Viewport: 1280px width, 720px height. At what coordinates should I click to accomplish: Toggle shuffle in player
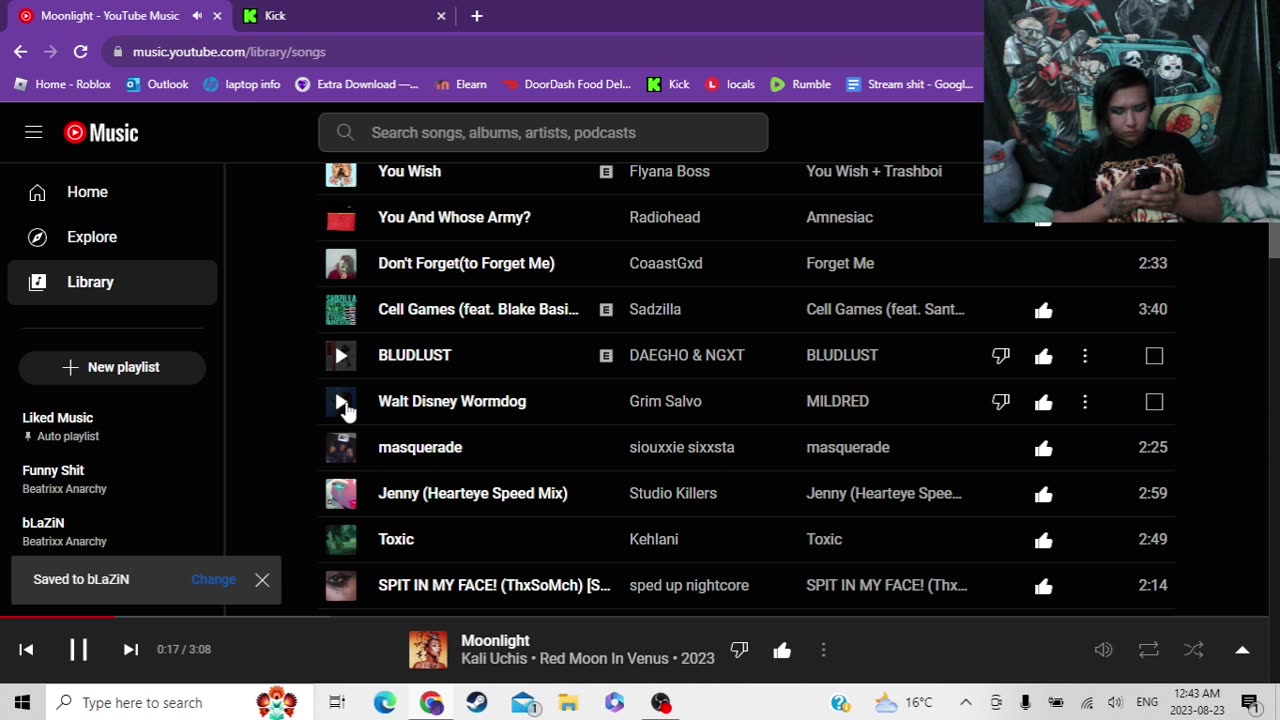click(x=1194, y=650)
